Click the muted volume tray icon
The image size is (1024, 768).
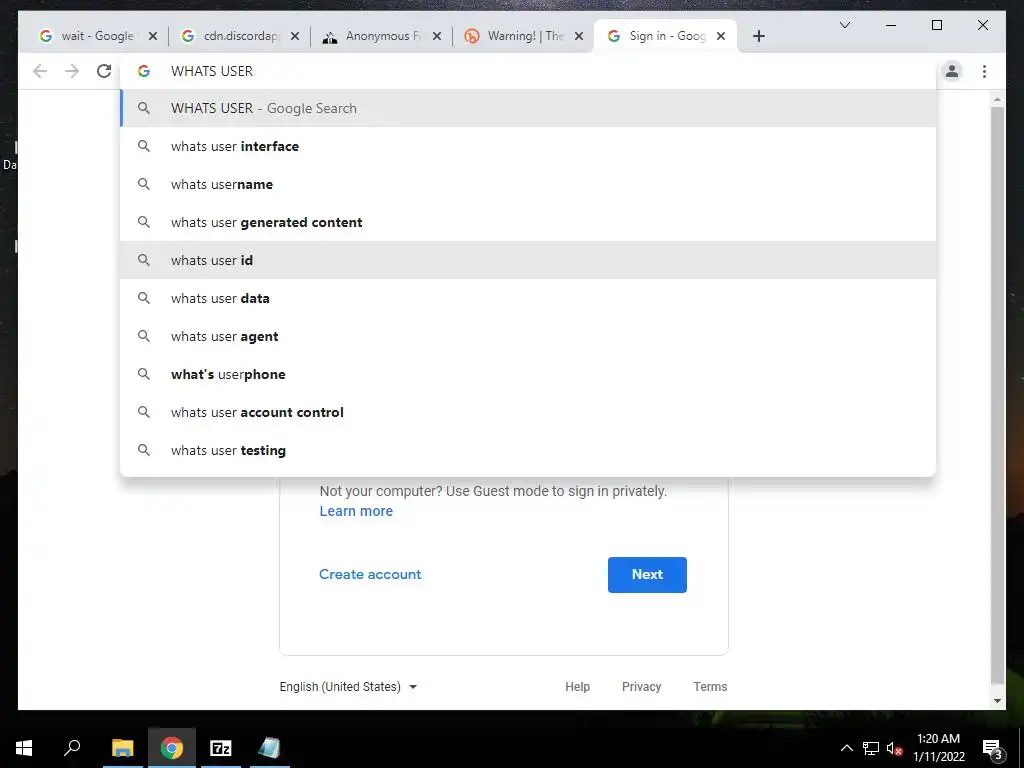[894, 748]
